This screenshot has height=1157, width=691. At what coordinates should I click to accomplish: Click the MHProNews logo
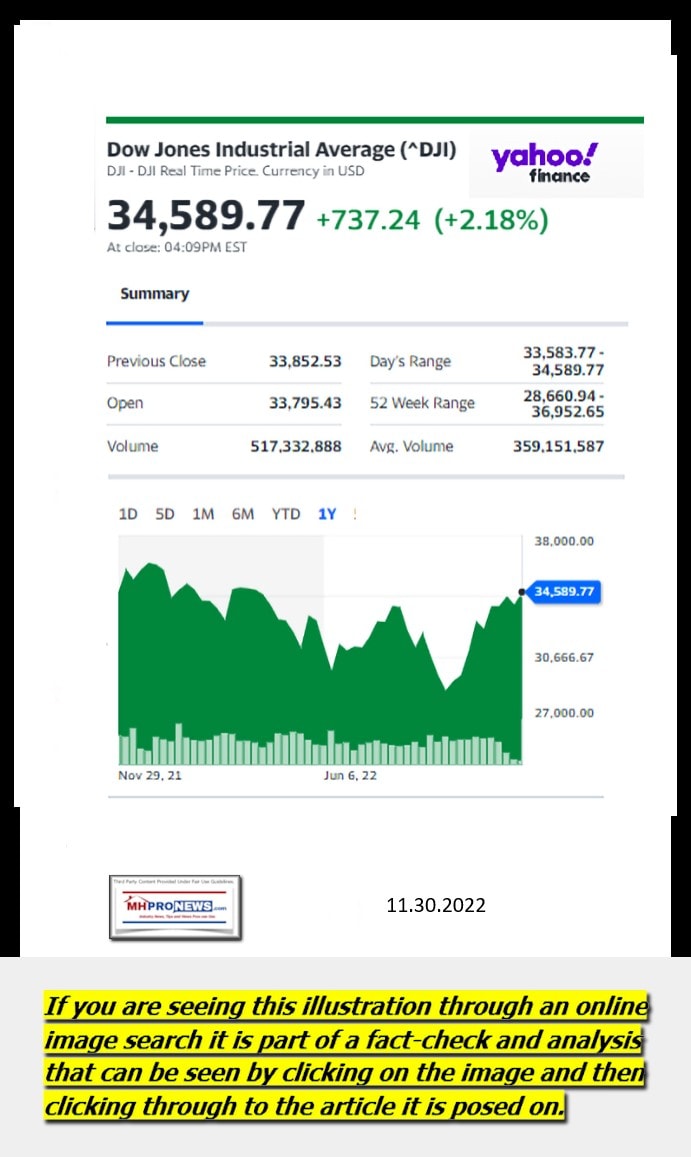(x=175, y=907)
